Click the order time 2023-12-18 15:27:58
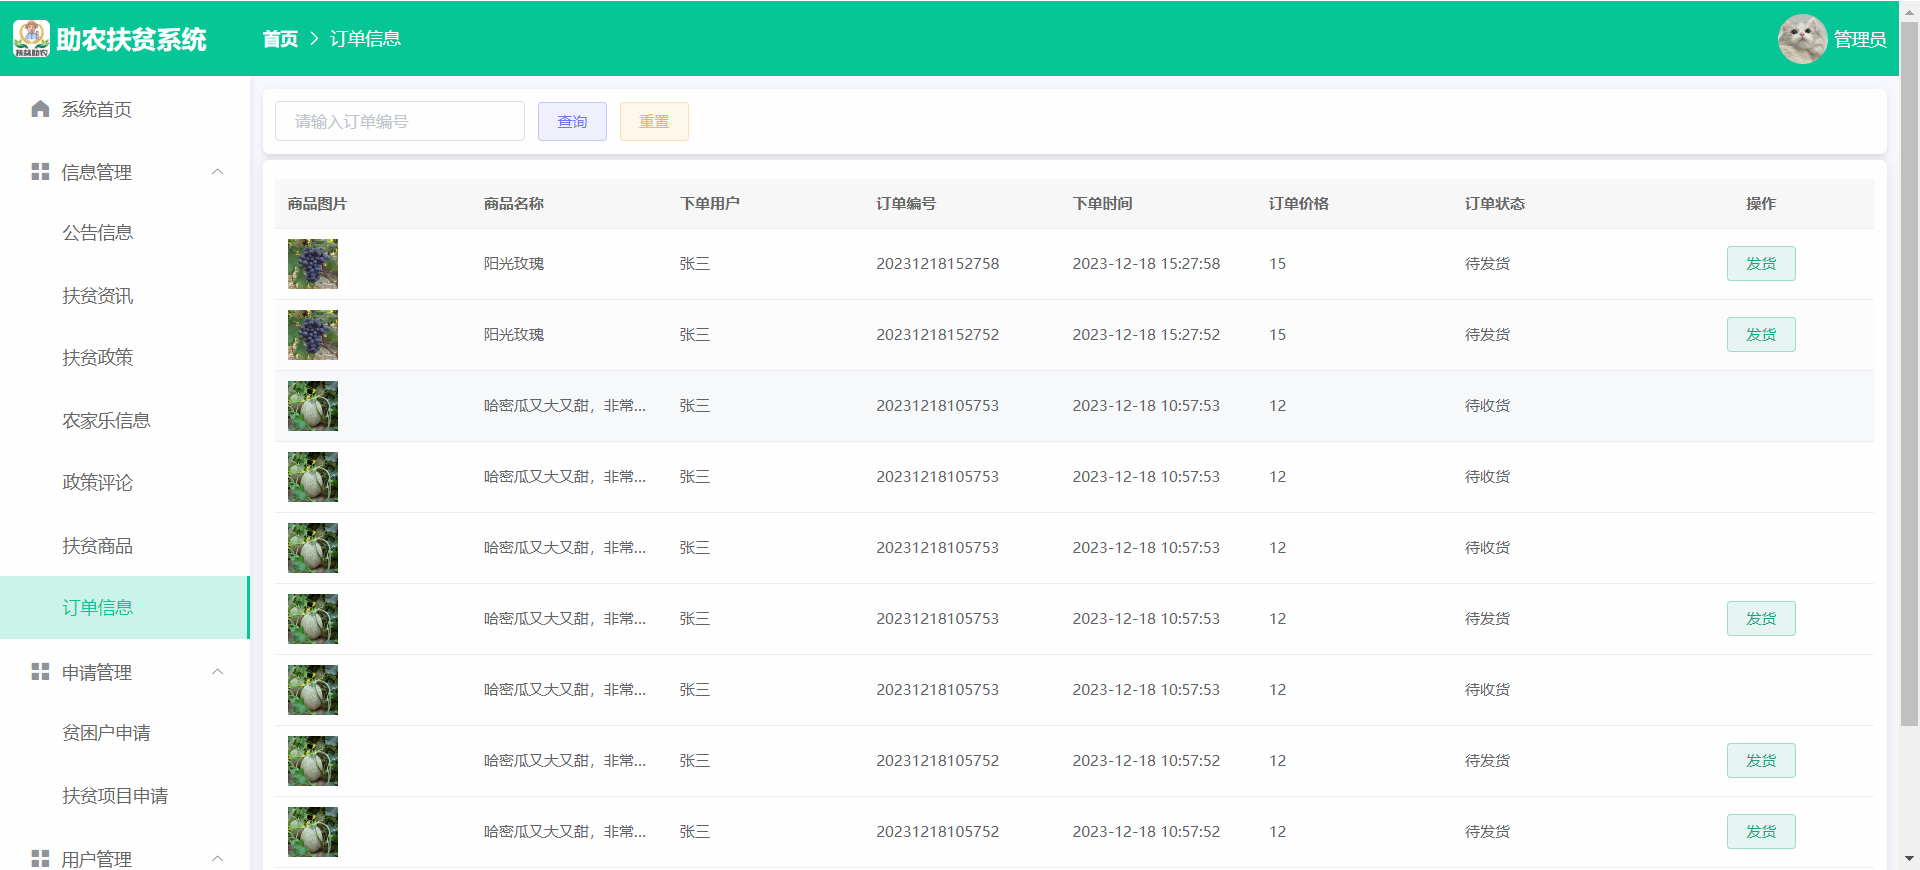Image resolution: width=1920 pixels, height=870 pixels. (1147, 264)
